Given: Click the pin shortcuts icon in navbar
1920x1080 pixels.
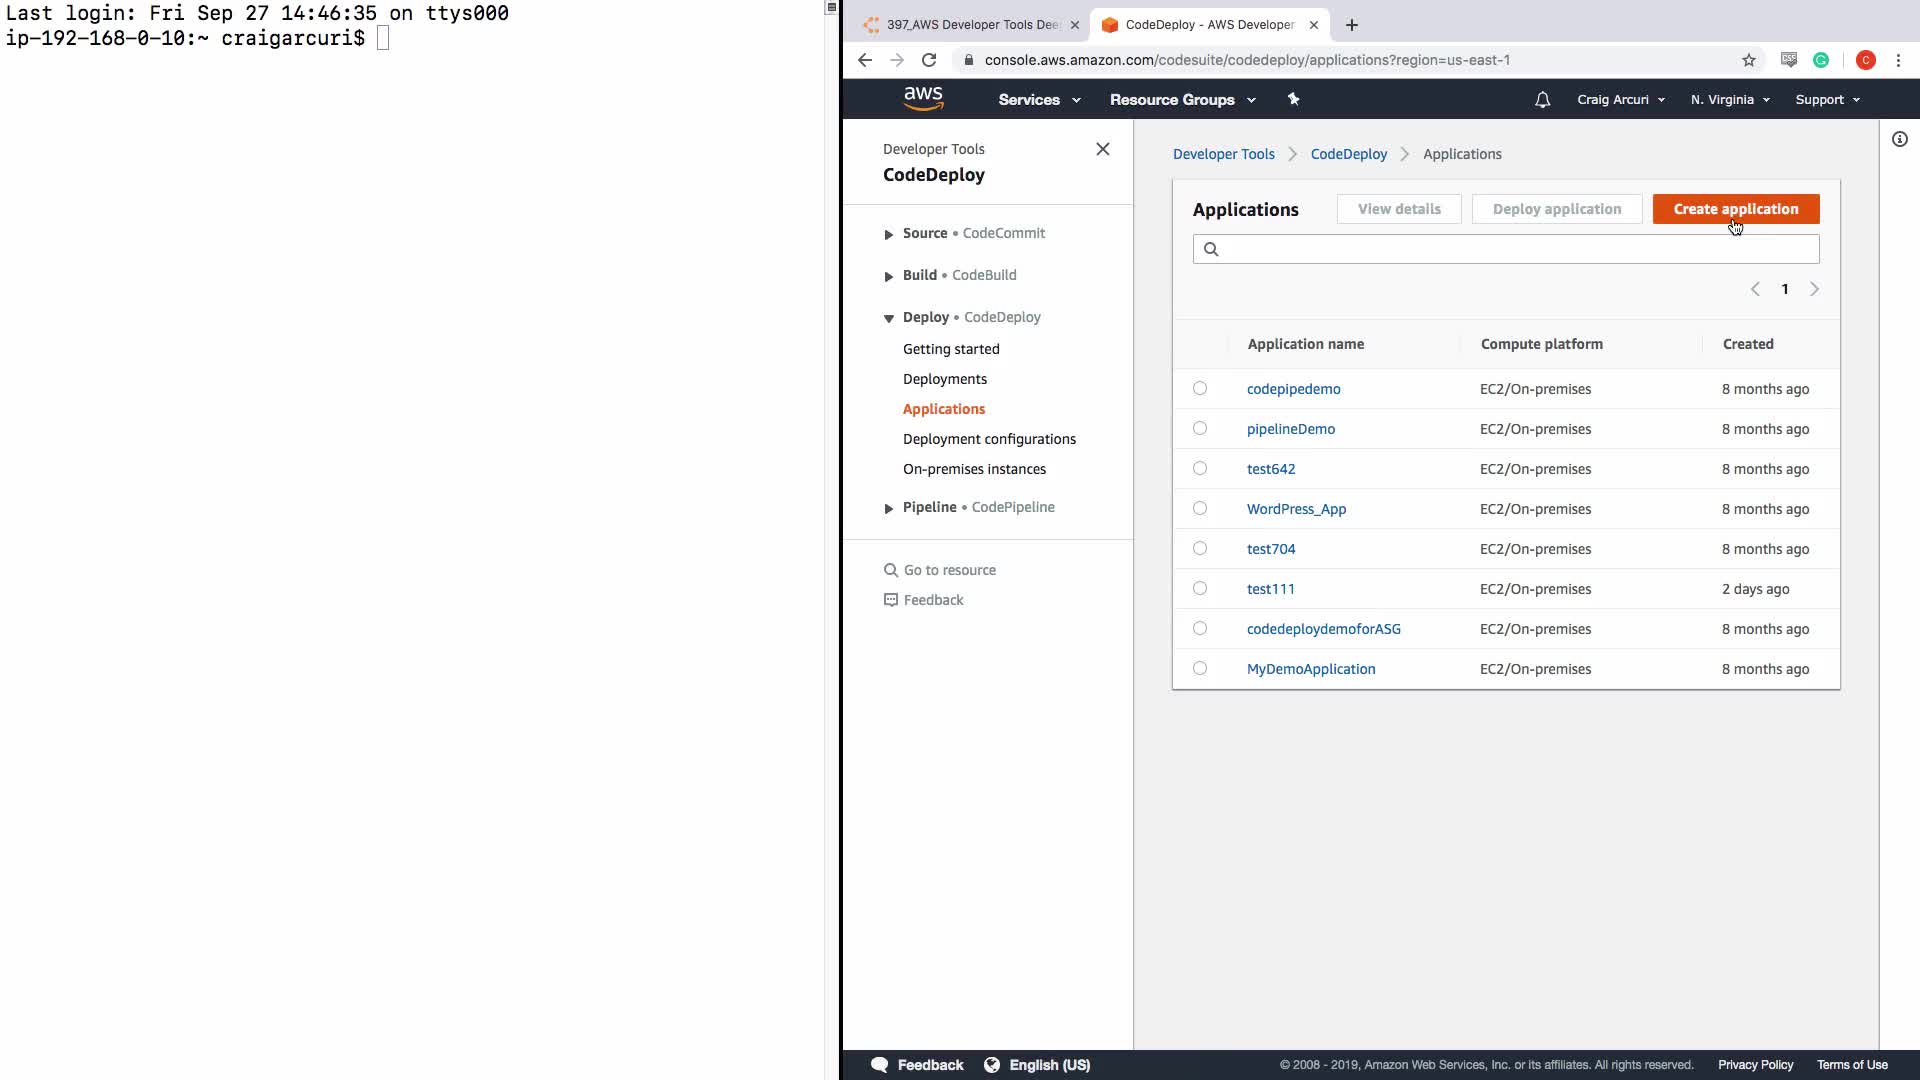Looking at the screenshot, I should tap(1293, 99).
